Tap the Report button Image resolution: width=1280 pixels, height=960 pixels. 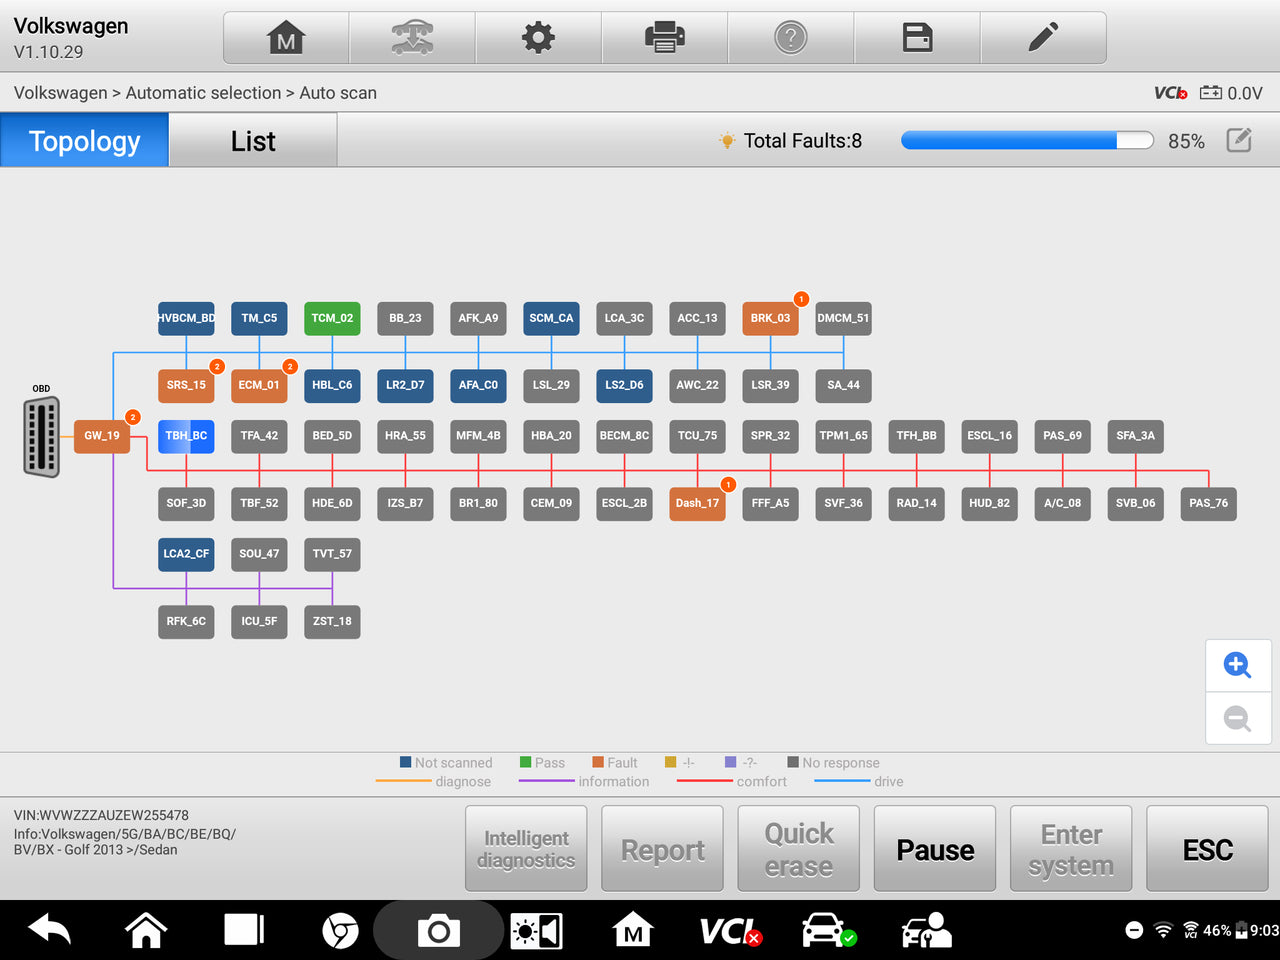click(662, 849)
